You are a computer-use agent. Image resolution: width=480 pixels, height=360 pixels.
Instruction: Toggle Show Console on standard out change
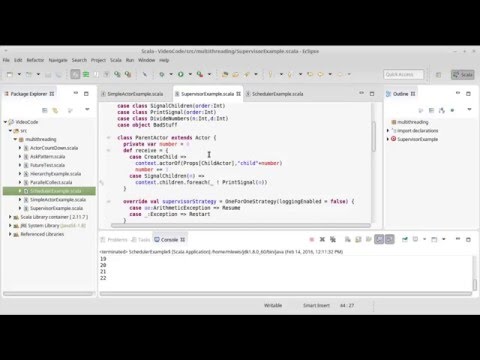coord(379,239)
